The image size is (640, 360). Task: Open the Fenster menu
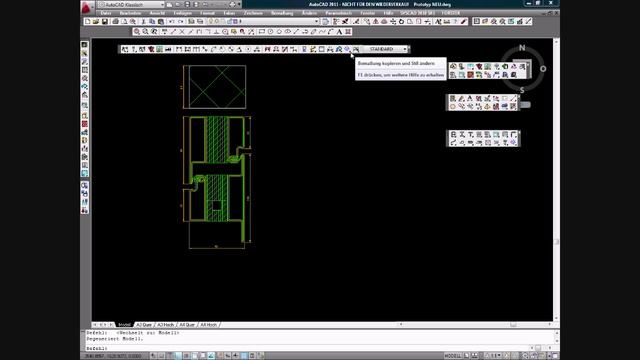tap(367, 13)
